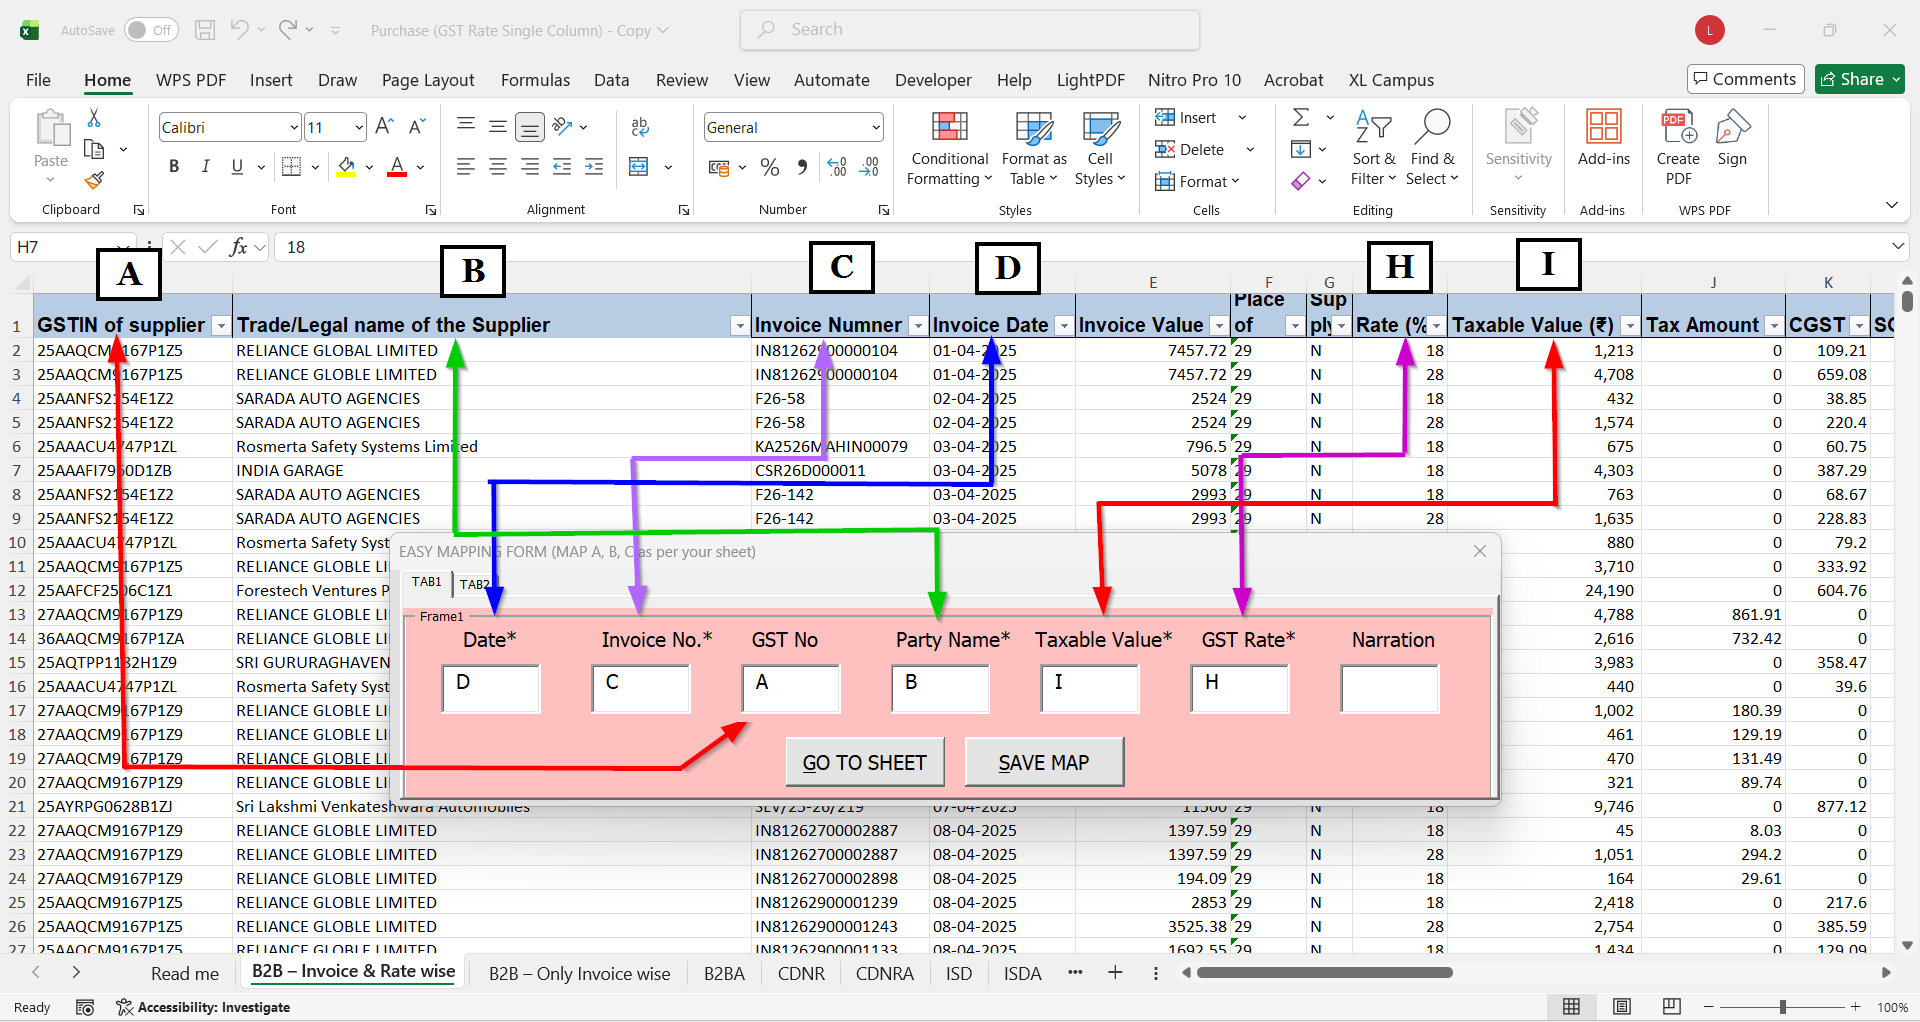Toggle AutoSave switch
Viewport: 1920px width, 1022px height.
[151, 30]
